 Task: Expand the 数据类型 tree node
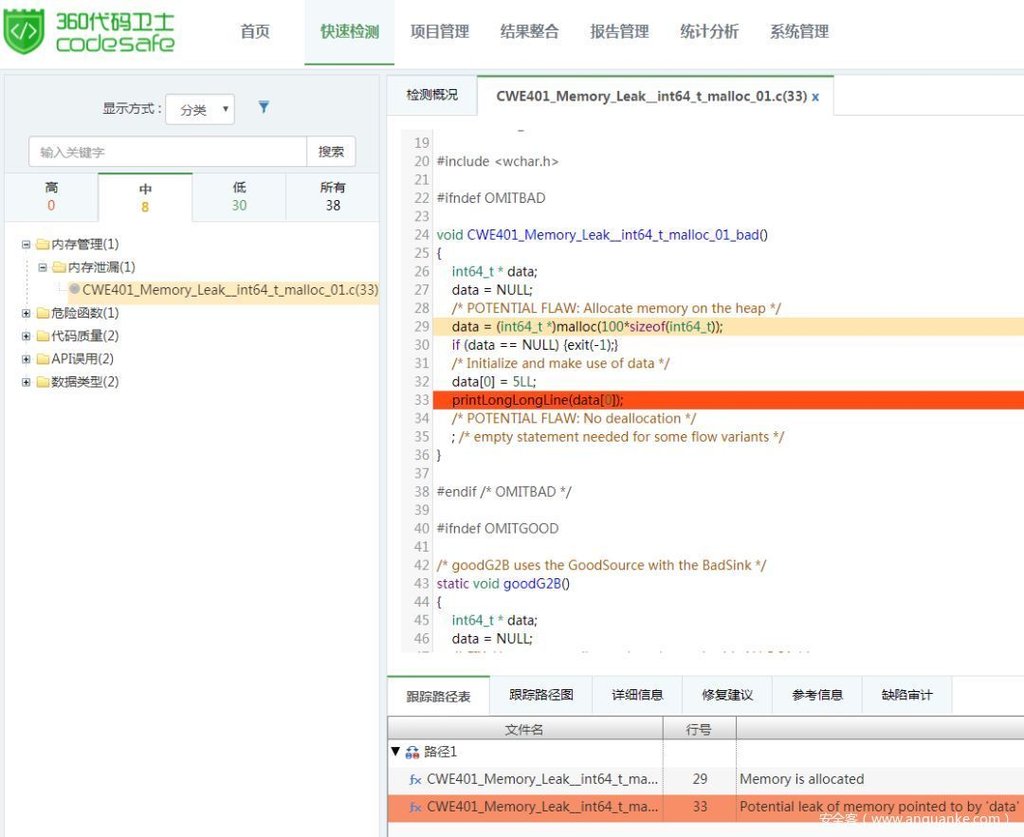[26, 382]
